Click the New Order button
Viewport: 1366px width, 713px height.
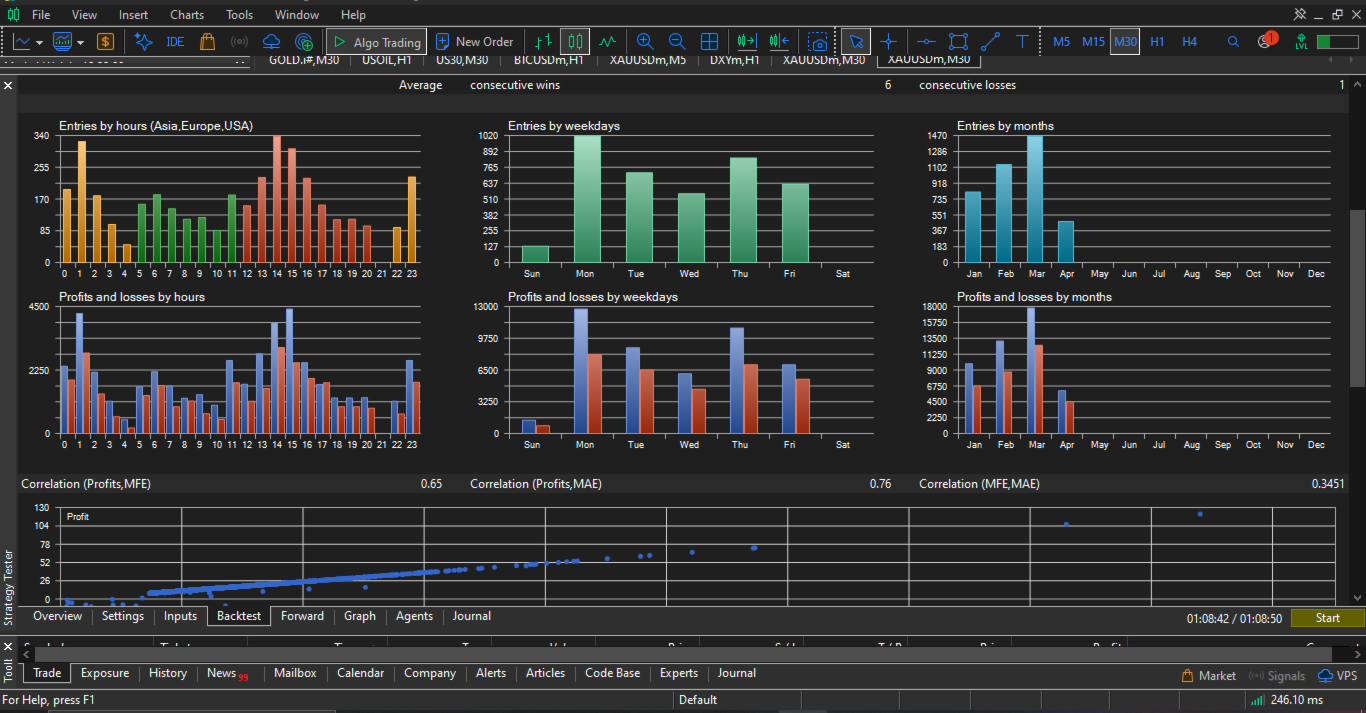point(475,42)
